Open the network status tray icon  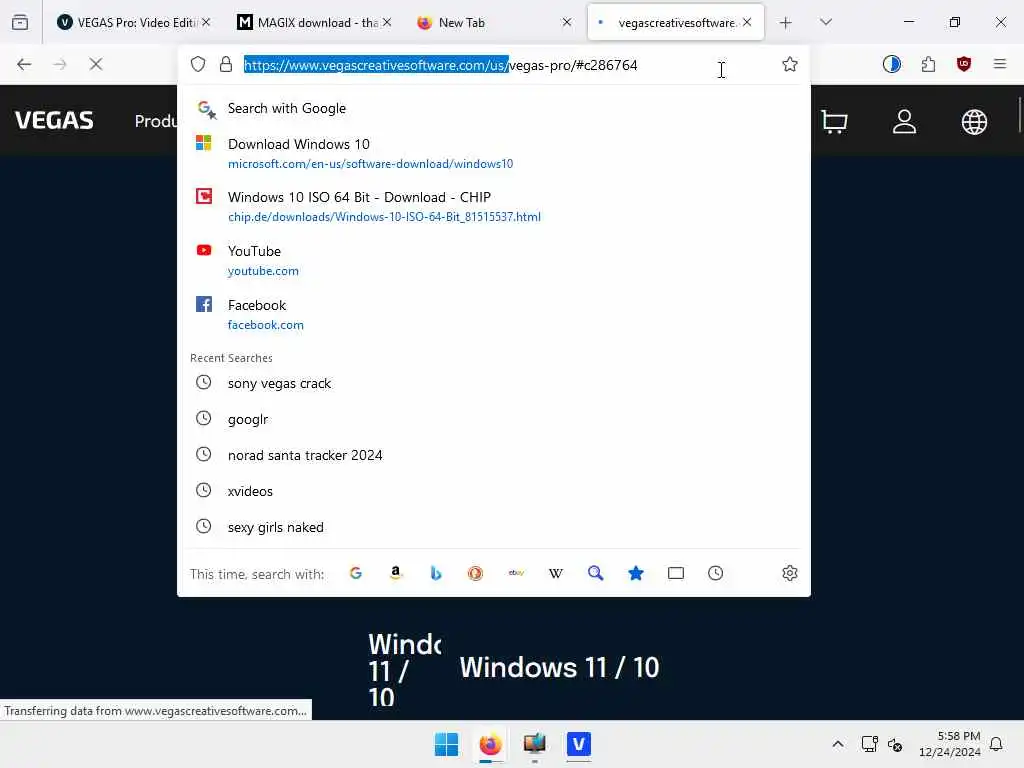click(869, 744)
